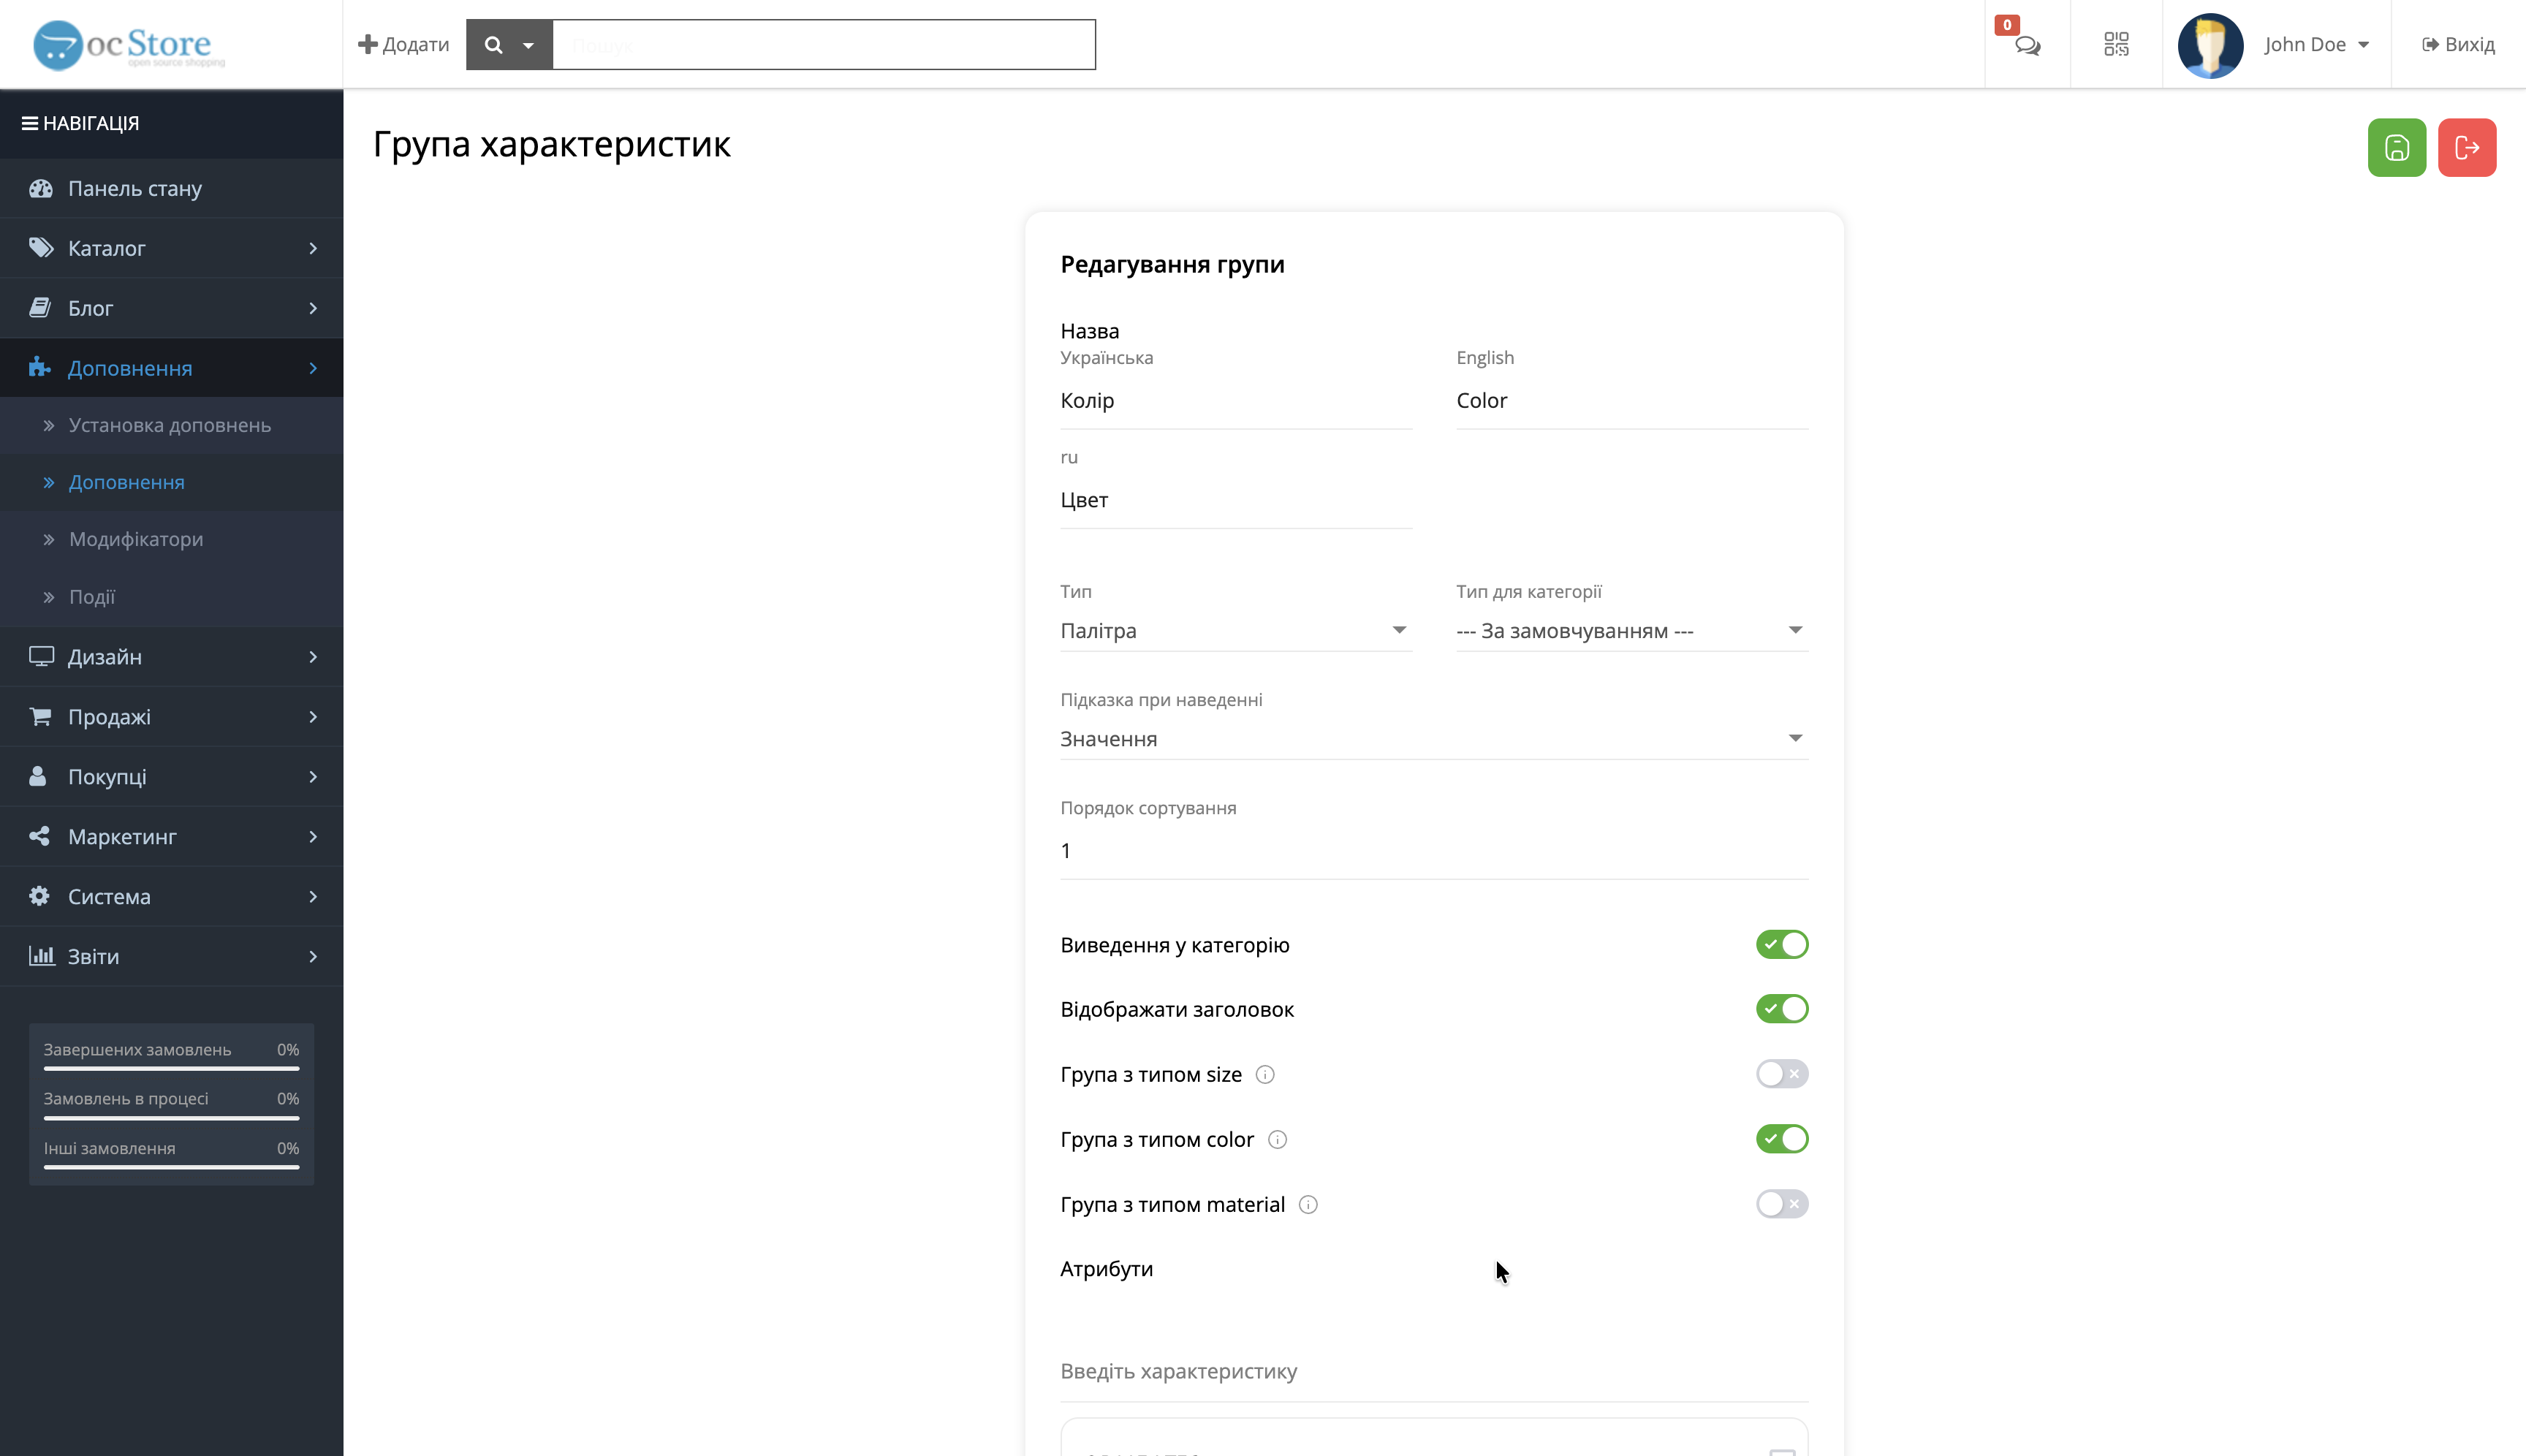2526x1456 pixels.
Task: Click the Завершених замовлень progress bar
Action: pos(171,1068)
